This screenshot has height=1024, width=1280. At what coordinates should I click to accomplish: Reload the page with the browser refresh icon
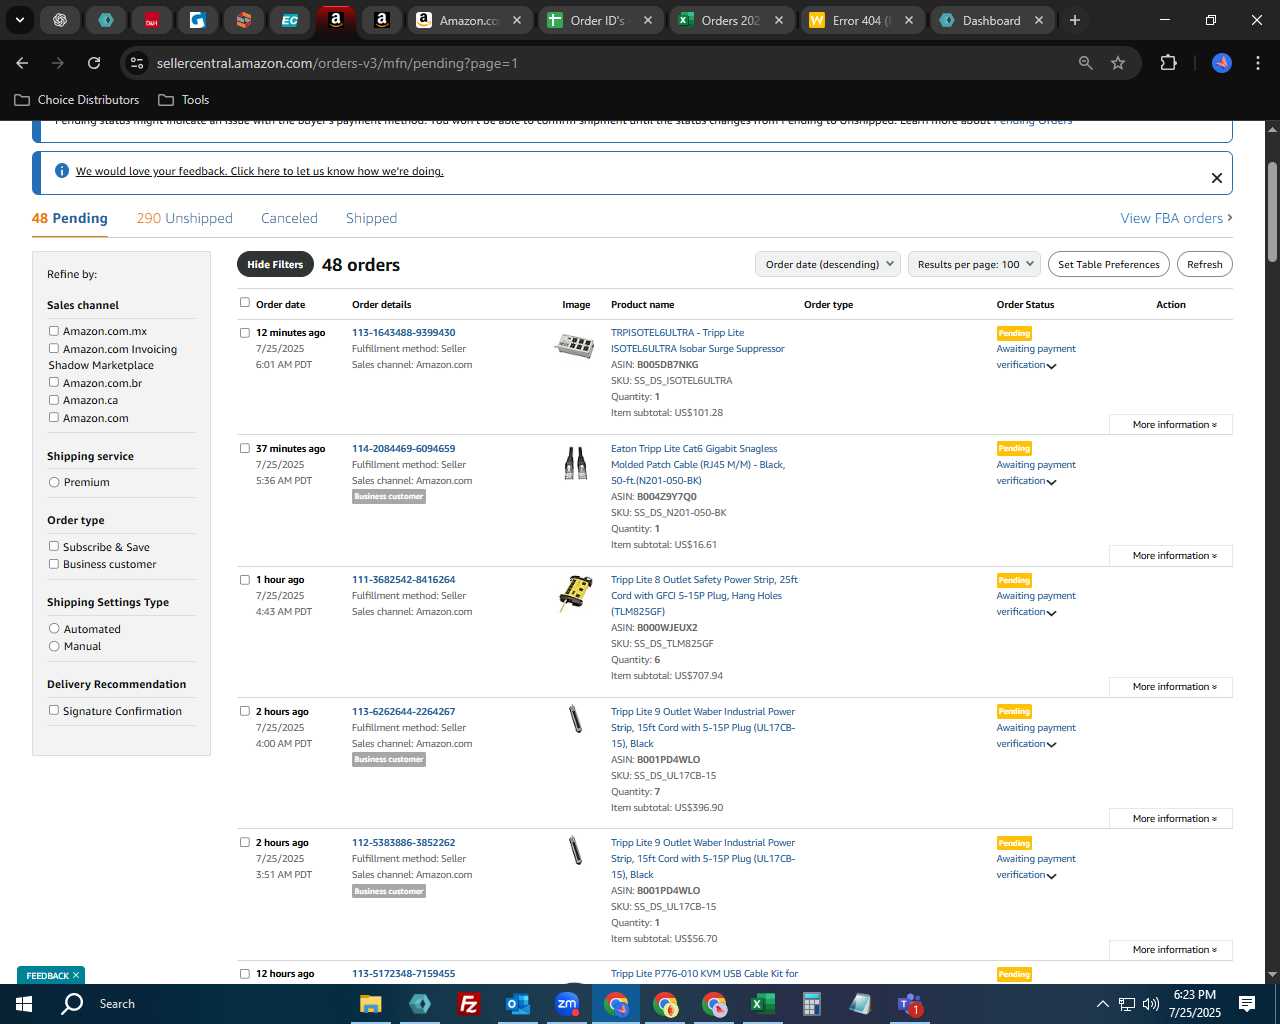pyautogui.click(x=94, y=63)
